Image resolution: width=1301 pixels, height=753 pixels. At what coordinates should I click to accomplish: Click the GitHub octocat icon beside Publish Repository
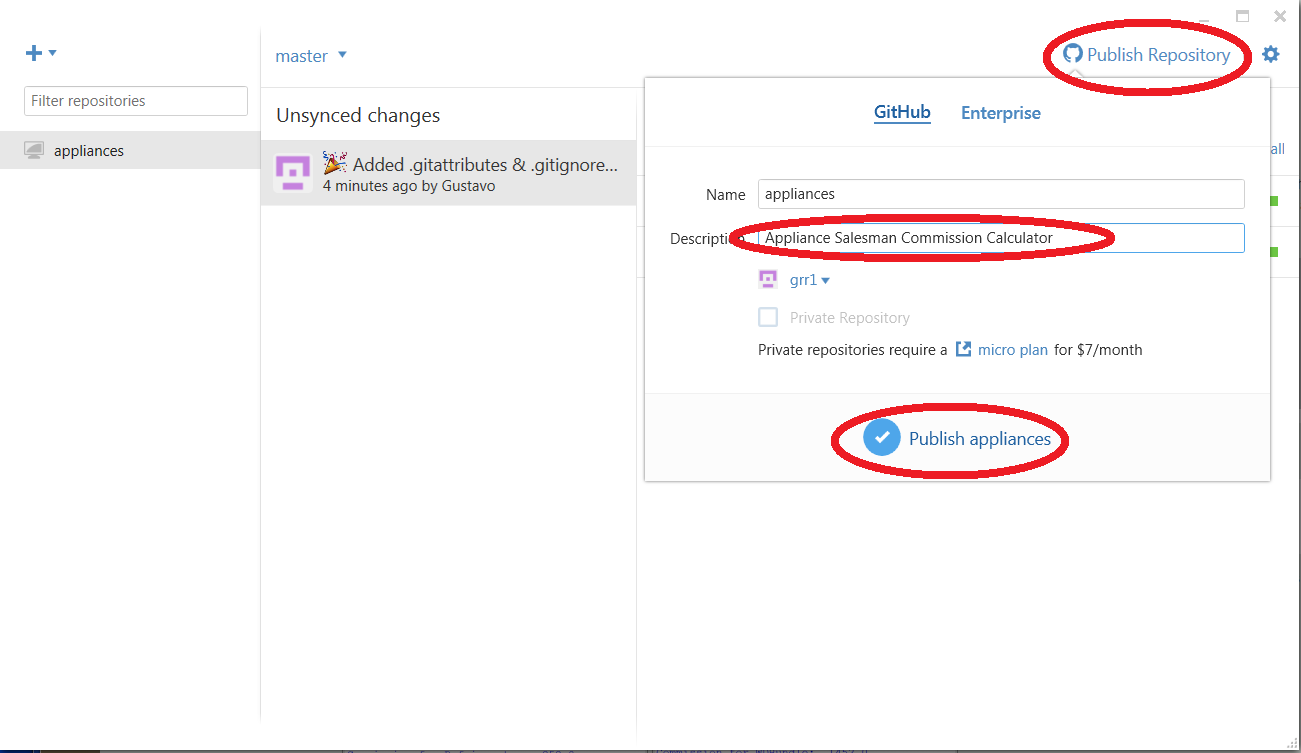tap(1073, 54)
